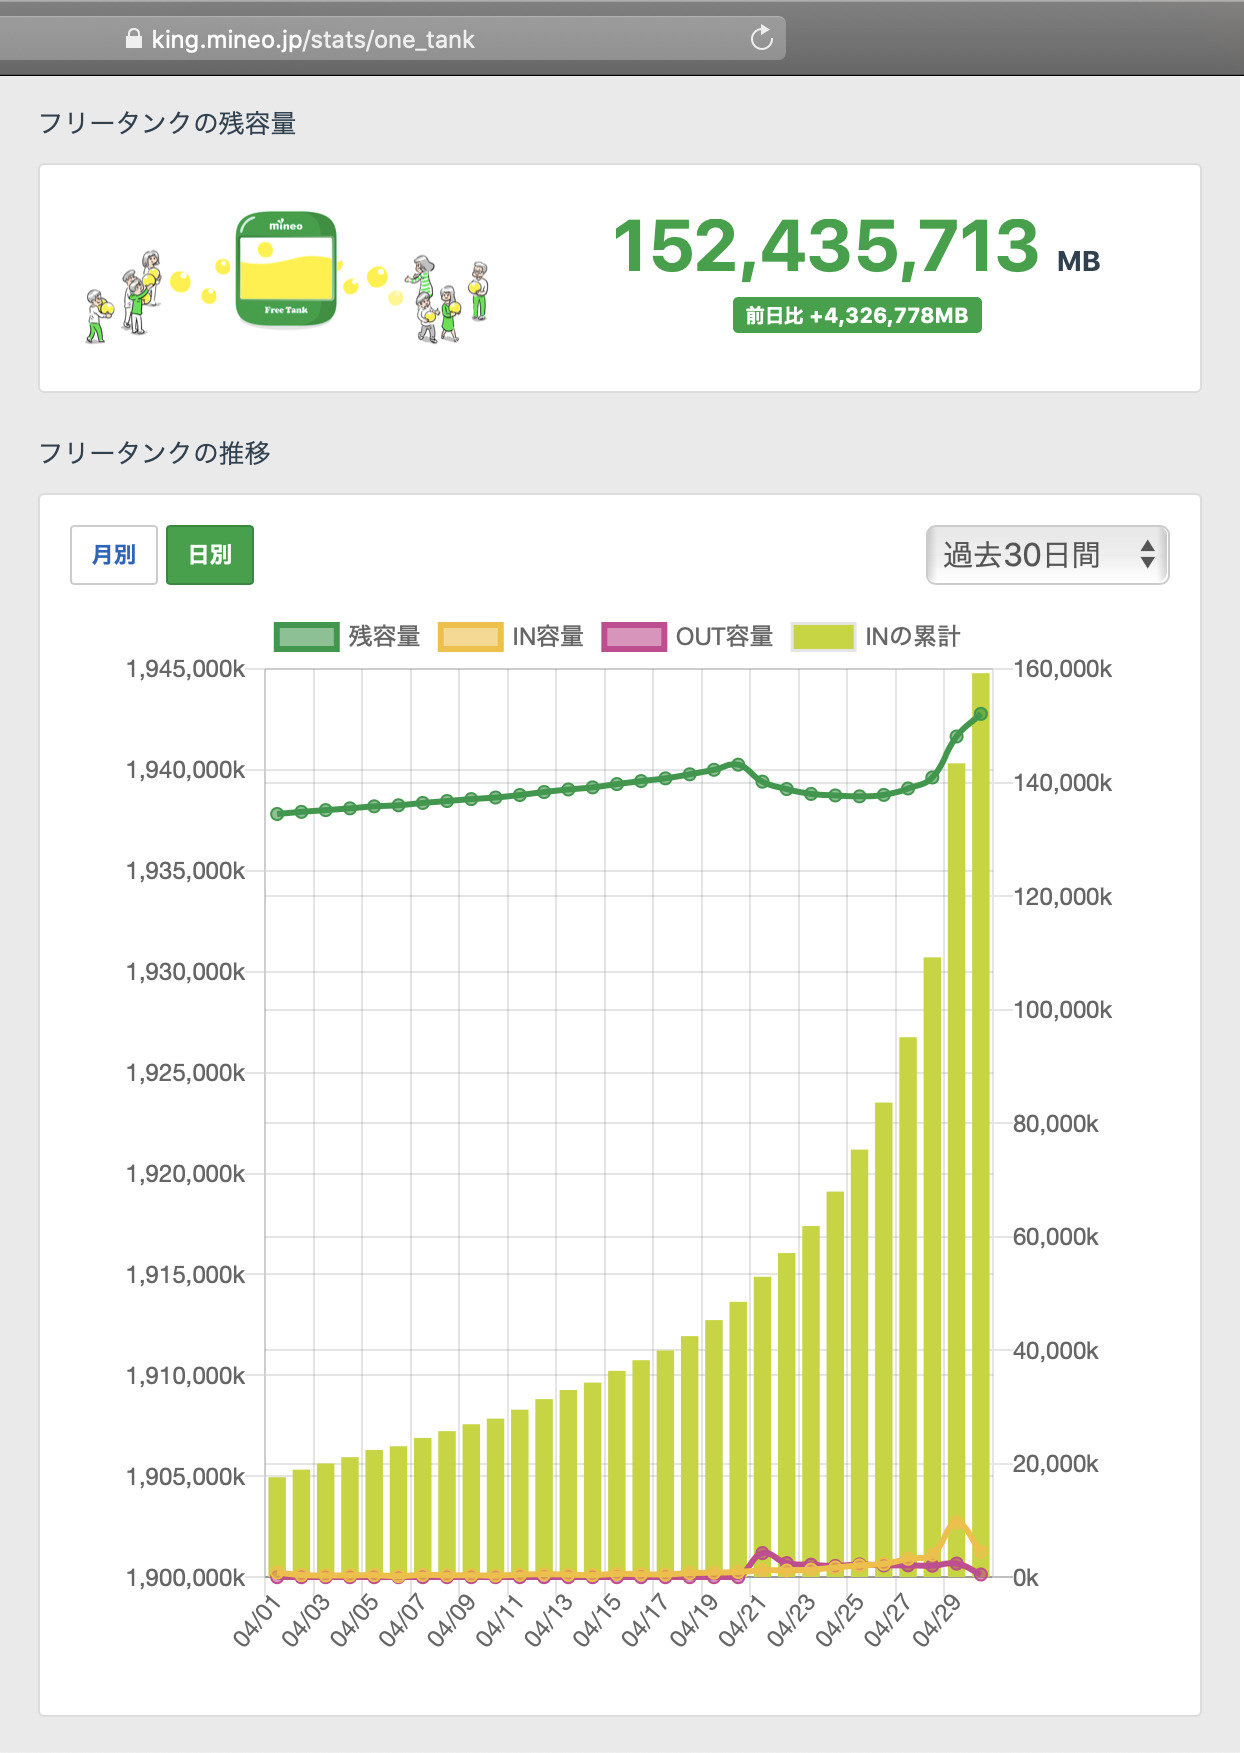The image size is (1244, 1753).
Task: Select the 日別 daily view tab
Action: 210,555
